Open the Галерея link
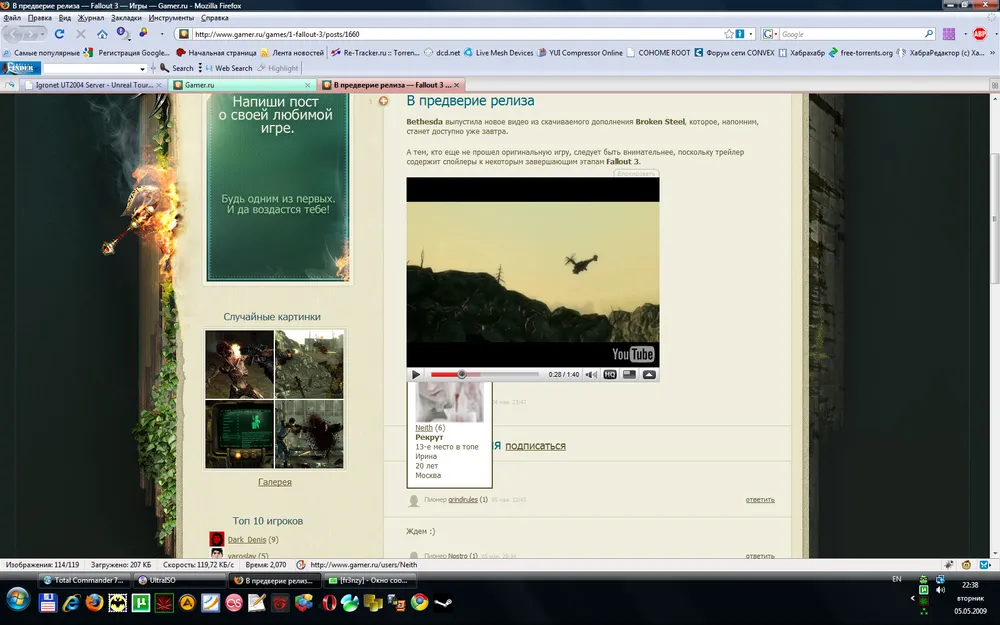The image size is (1000, 625). click(x=275, y=482)
